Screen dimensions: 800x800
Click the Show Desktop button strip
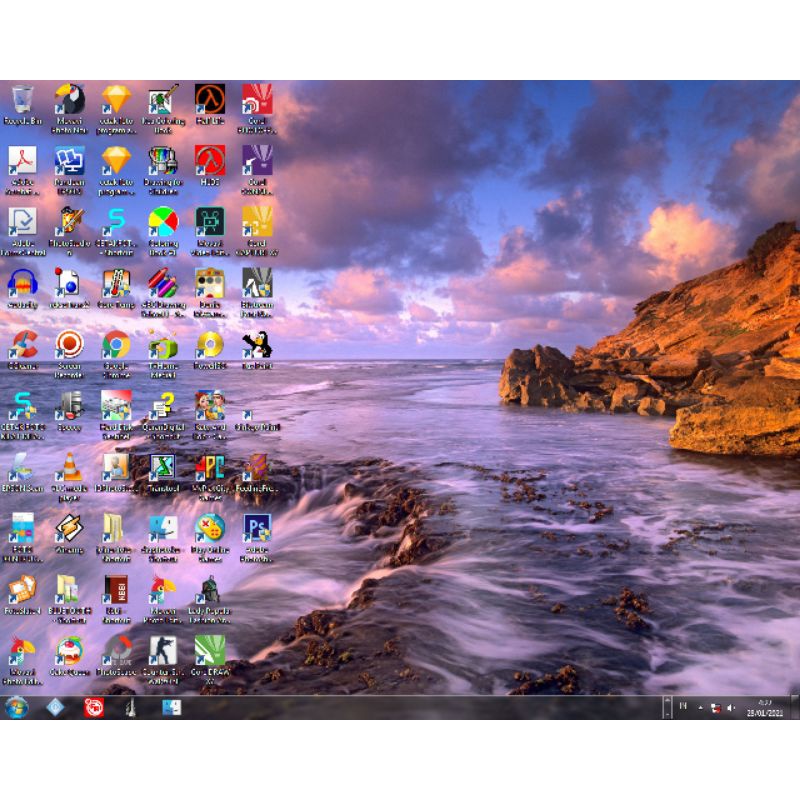[x=795, y=708]
